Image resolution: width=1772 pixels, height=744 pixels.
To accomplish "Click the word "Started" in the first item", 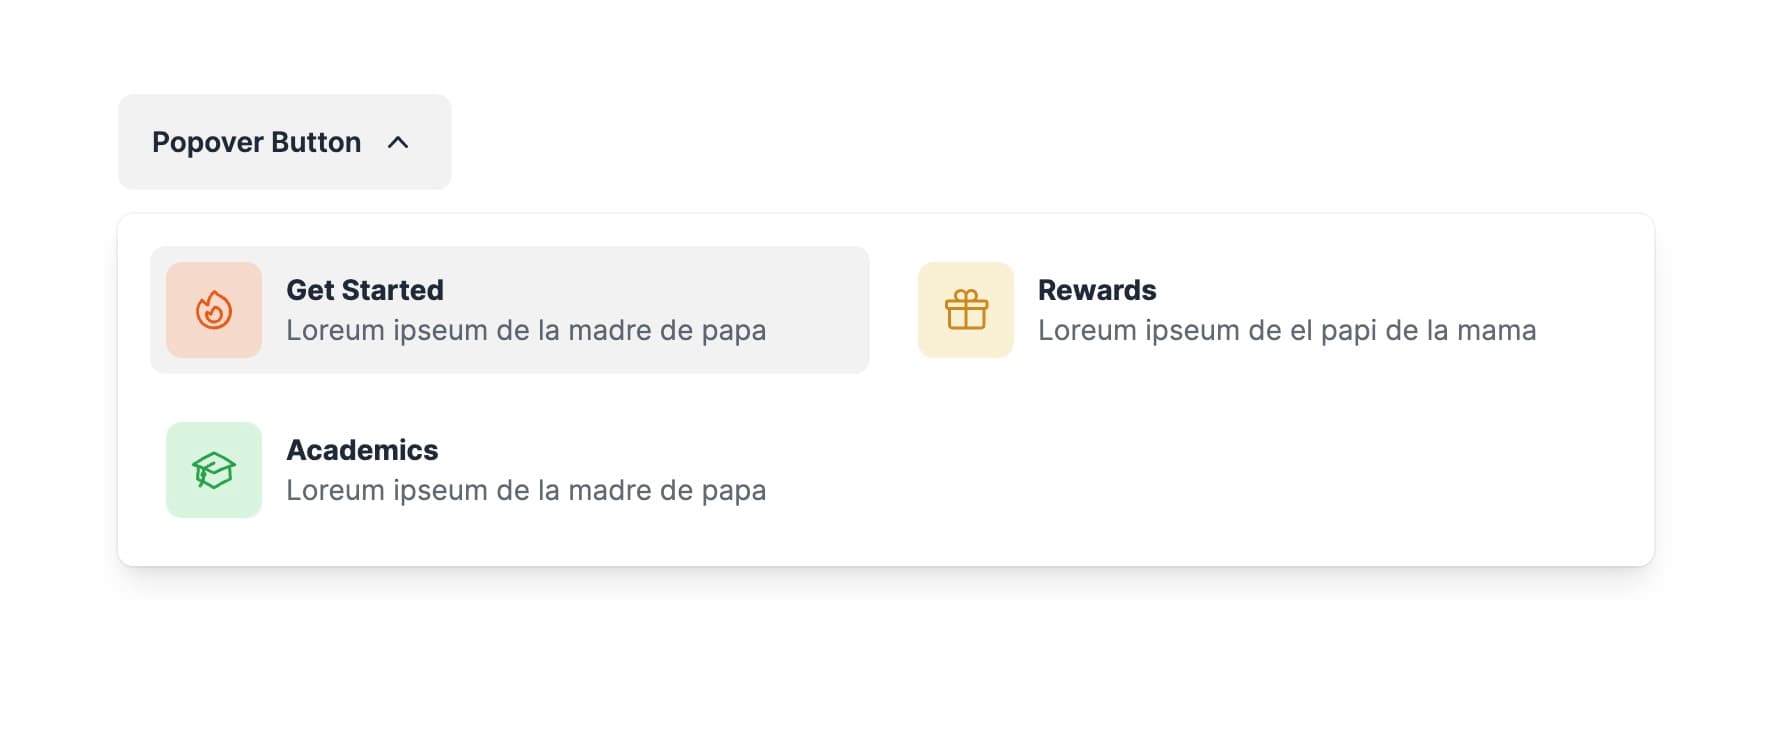I will (x=393, y=290).
